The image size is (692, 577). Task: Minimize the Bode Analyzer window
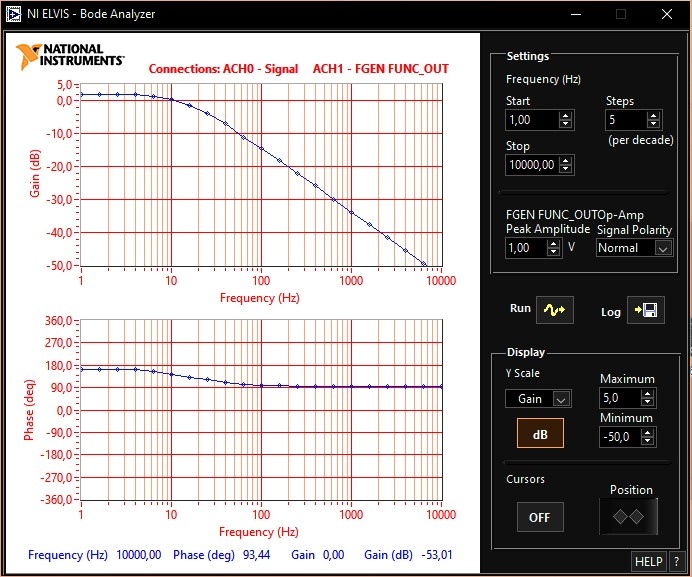pos(576,14)
